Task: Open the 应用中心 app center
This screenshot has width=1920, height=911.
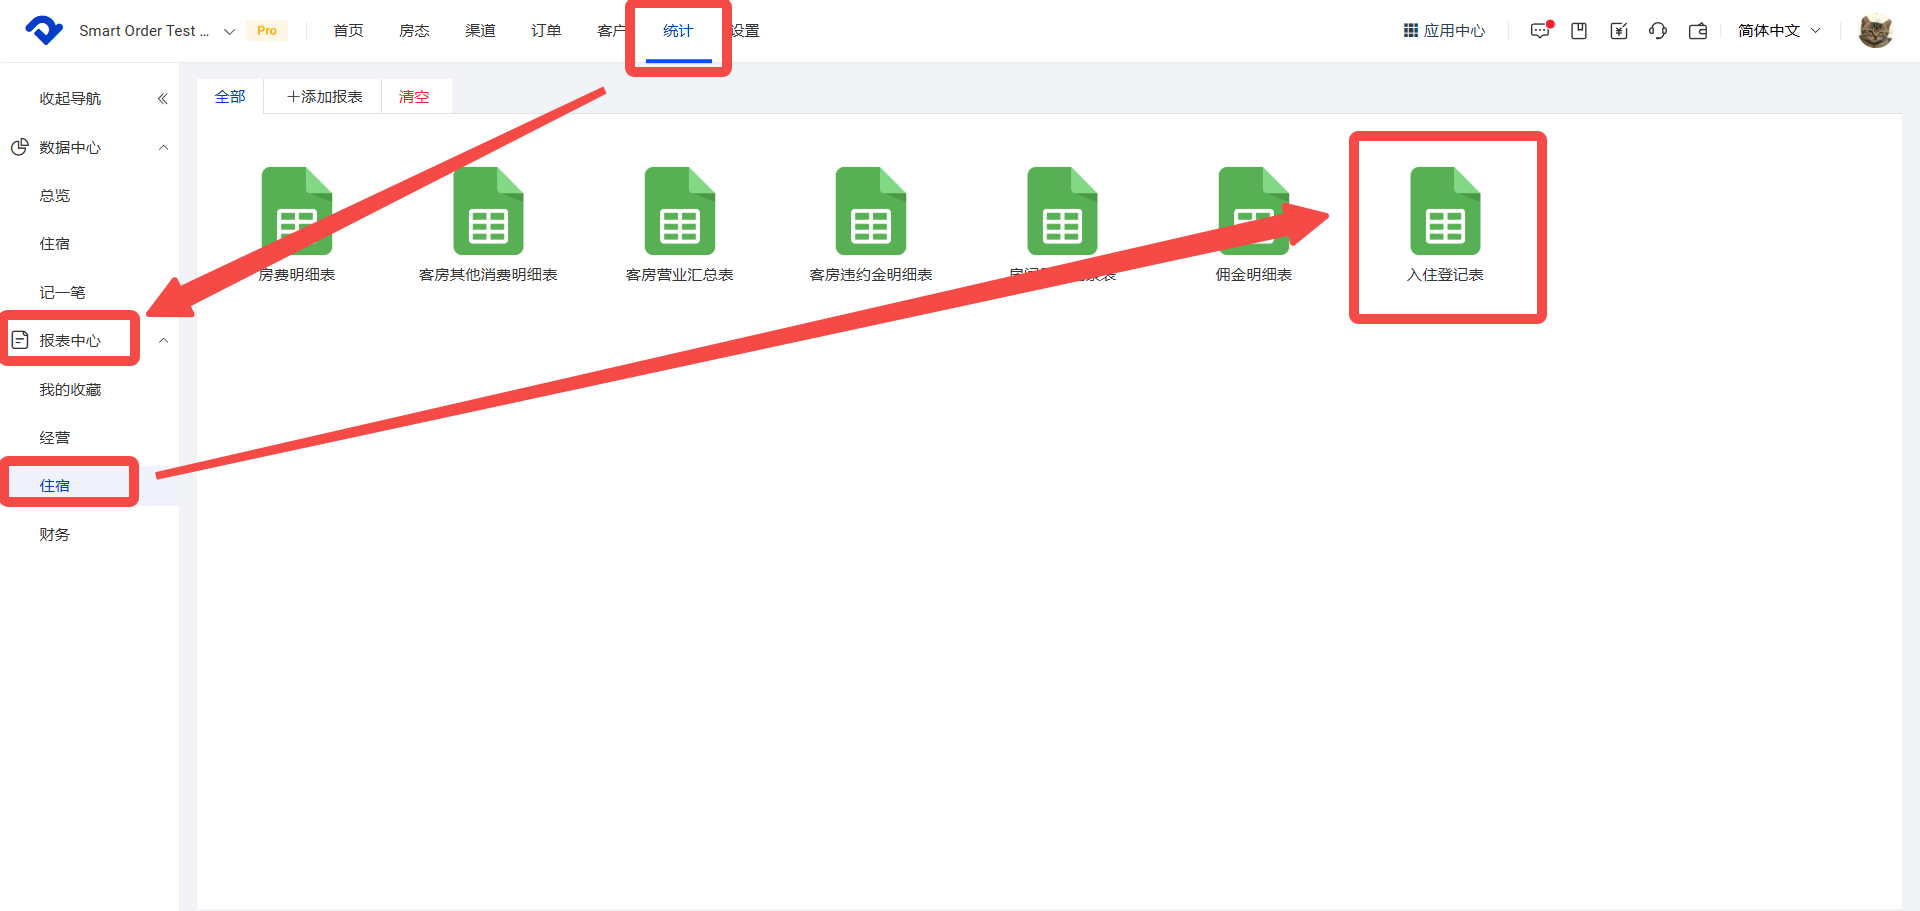Action: 1444,31
